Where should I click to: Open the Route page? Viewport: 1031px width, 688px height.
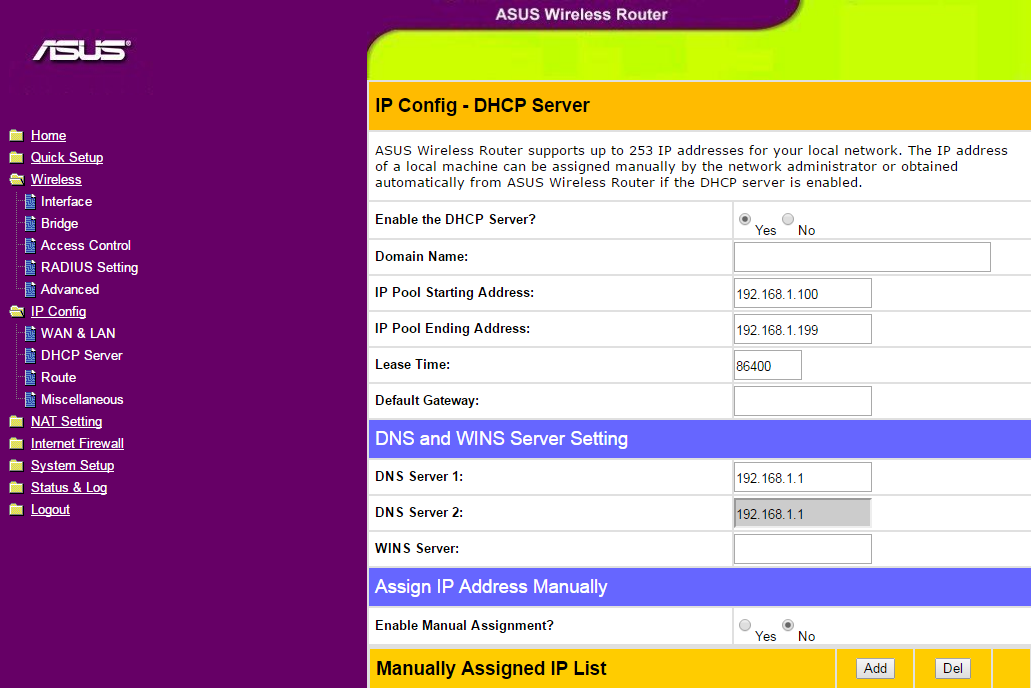click(59, 378)
